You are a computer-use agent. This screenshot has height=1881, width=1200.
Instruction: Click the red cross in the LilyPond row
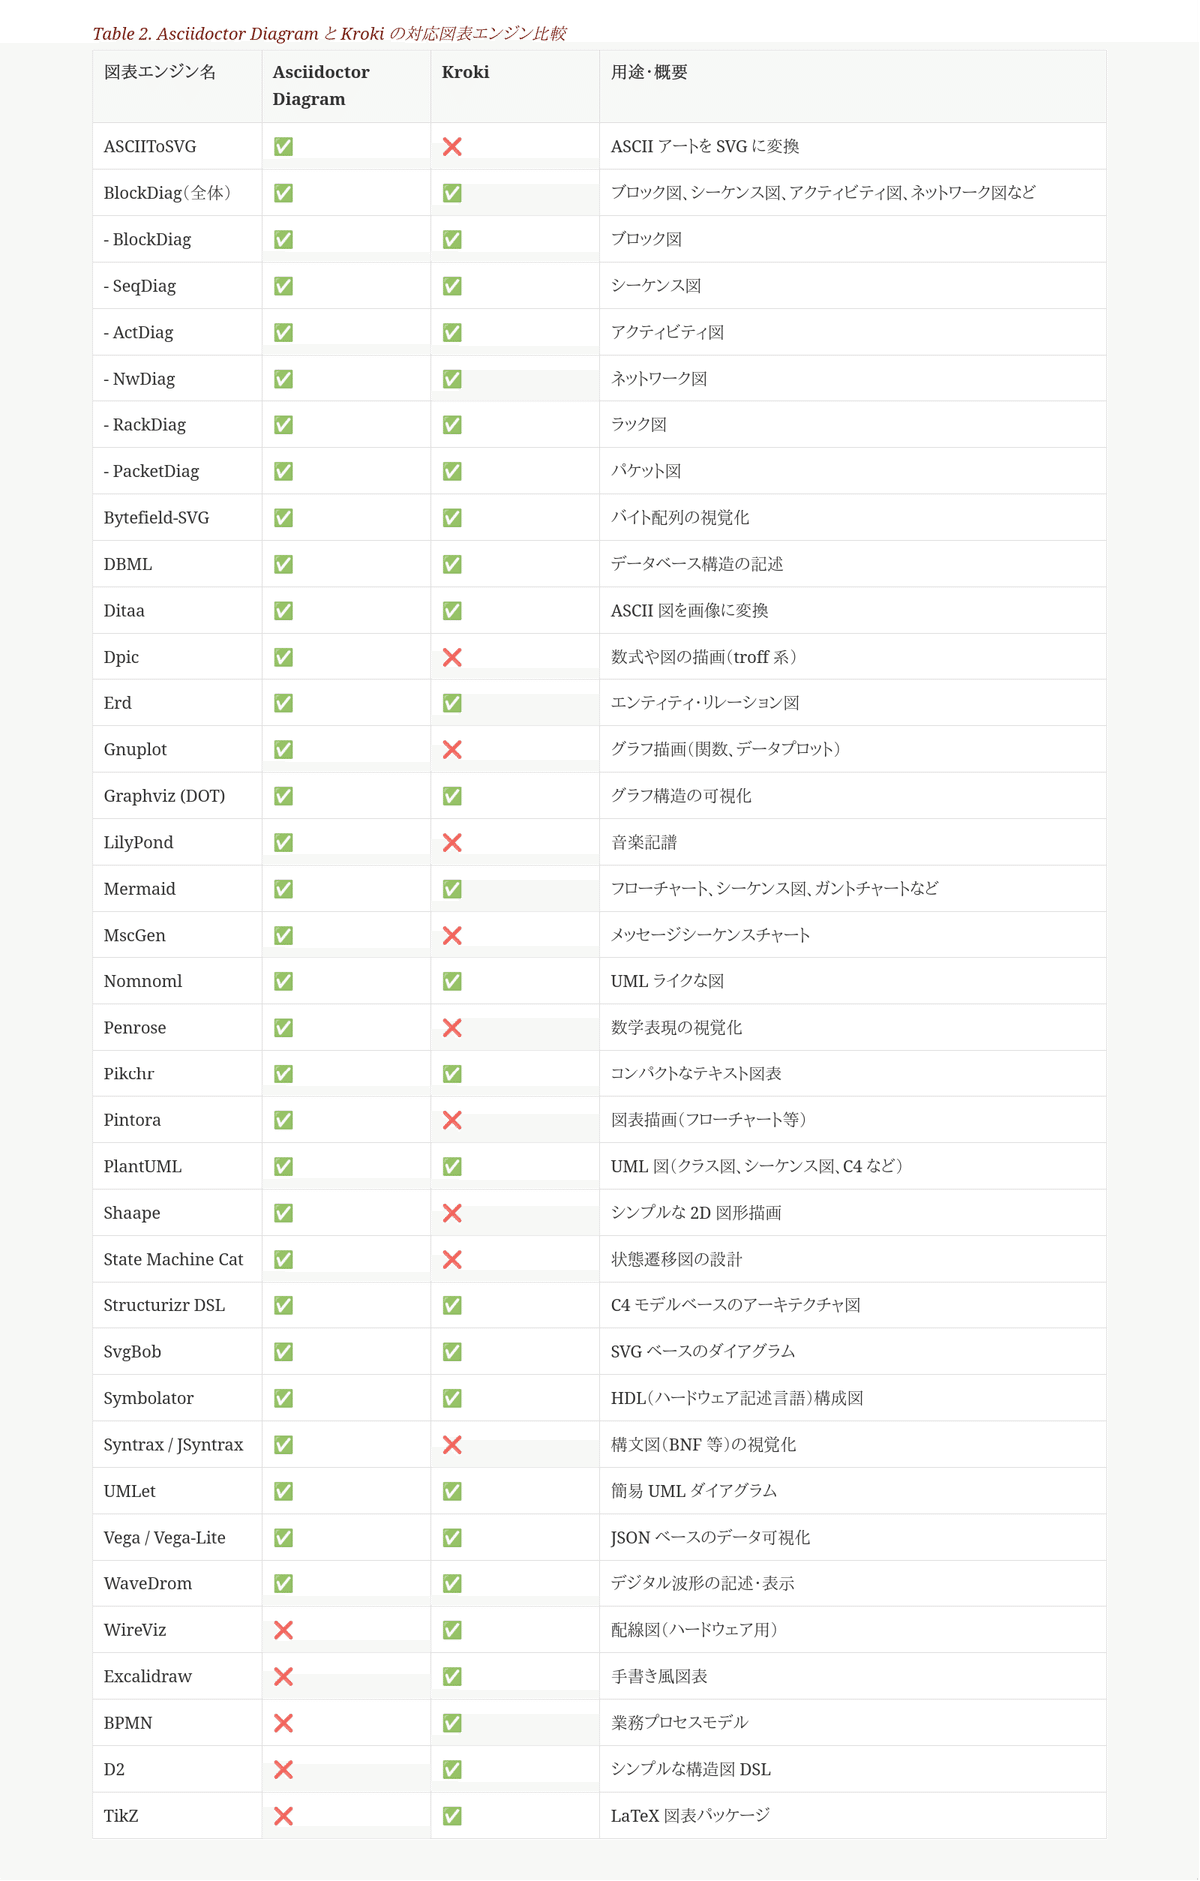point(452,843)
